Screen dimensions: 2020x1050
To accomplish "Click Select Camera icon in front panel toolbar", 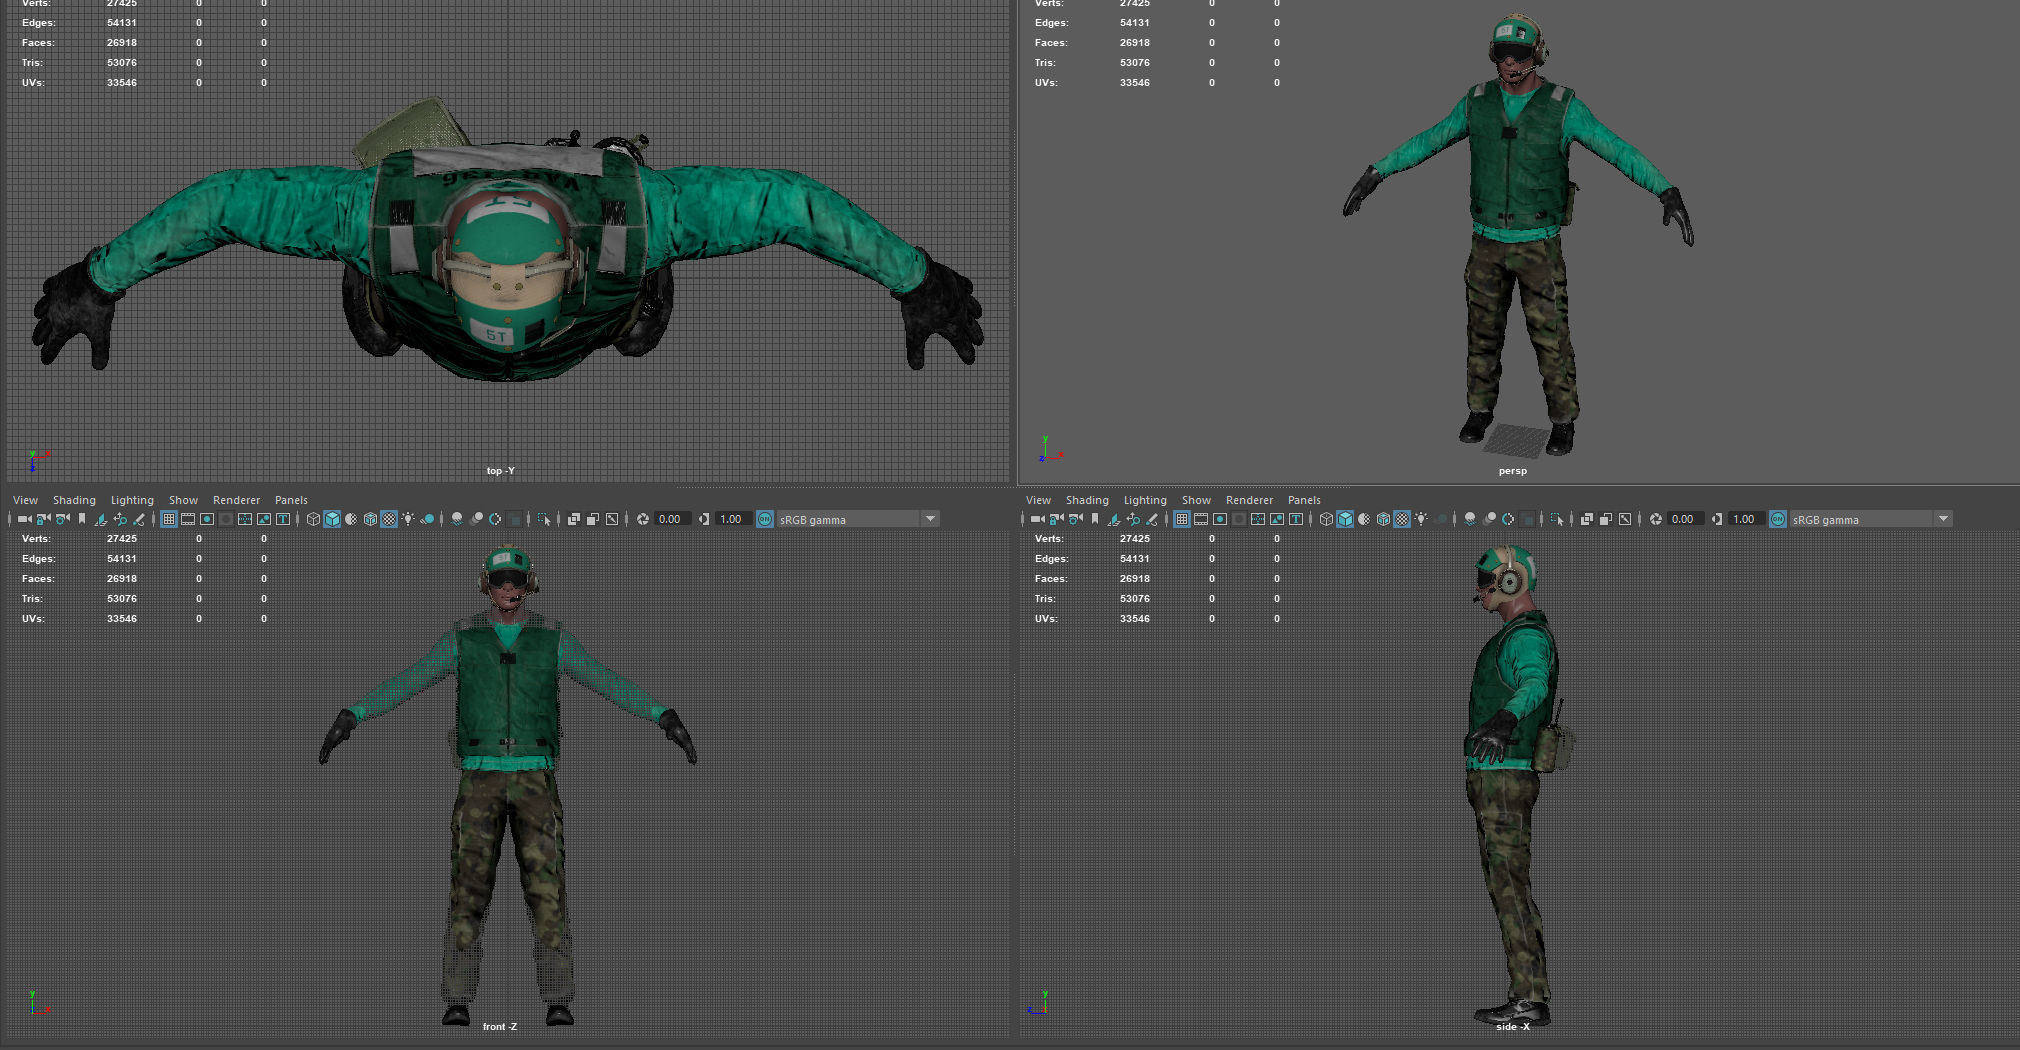I will coord(24,519).
